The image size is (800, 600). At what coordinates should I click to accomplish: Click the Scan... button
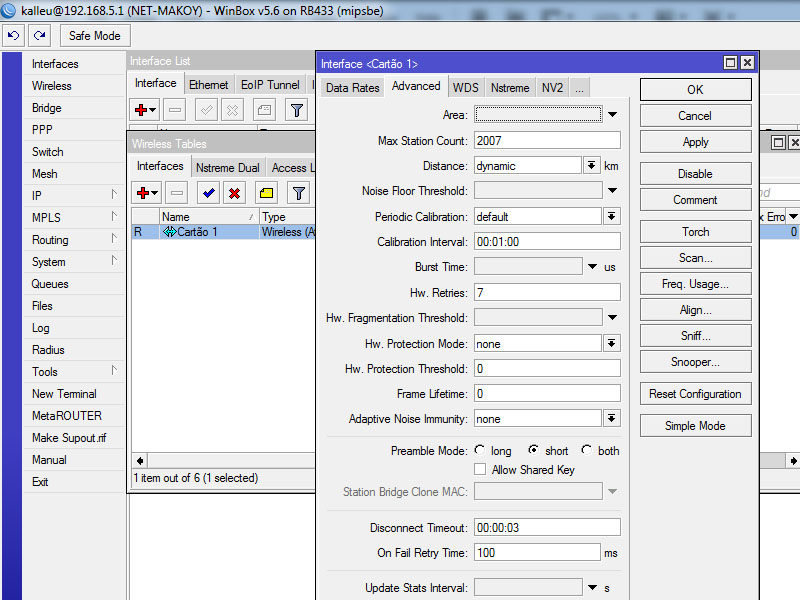click(695, 258)
